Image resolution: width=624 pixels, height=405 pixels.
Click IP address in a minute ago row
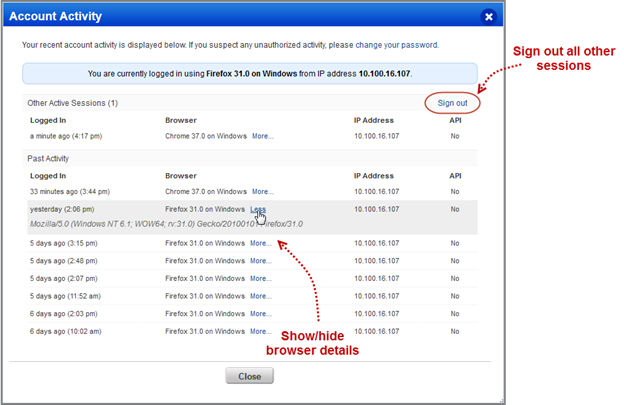point(376,136)
